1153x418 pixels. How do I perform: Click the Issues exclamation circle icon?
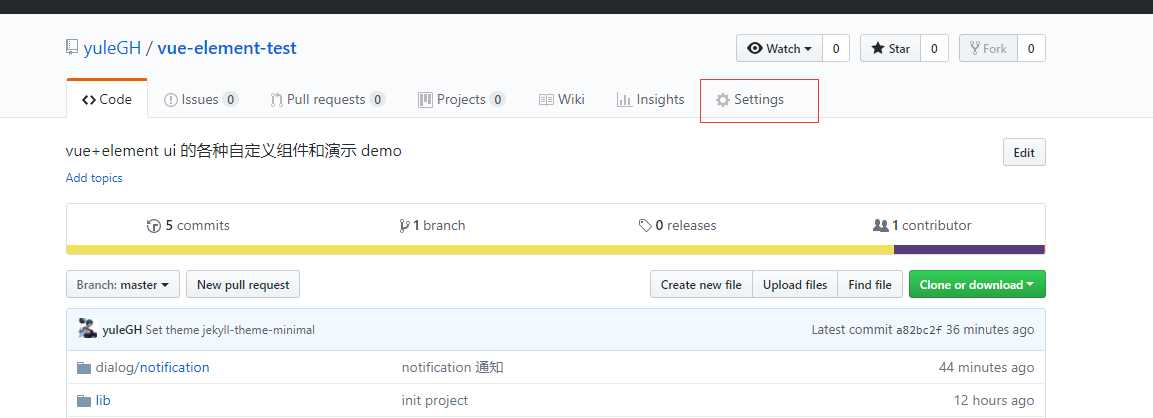[171, 100]
